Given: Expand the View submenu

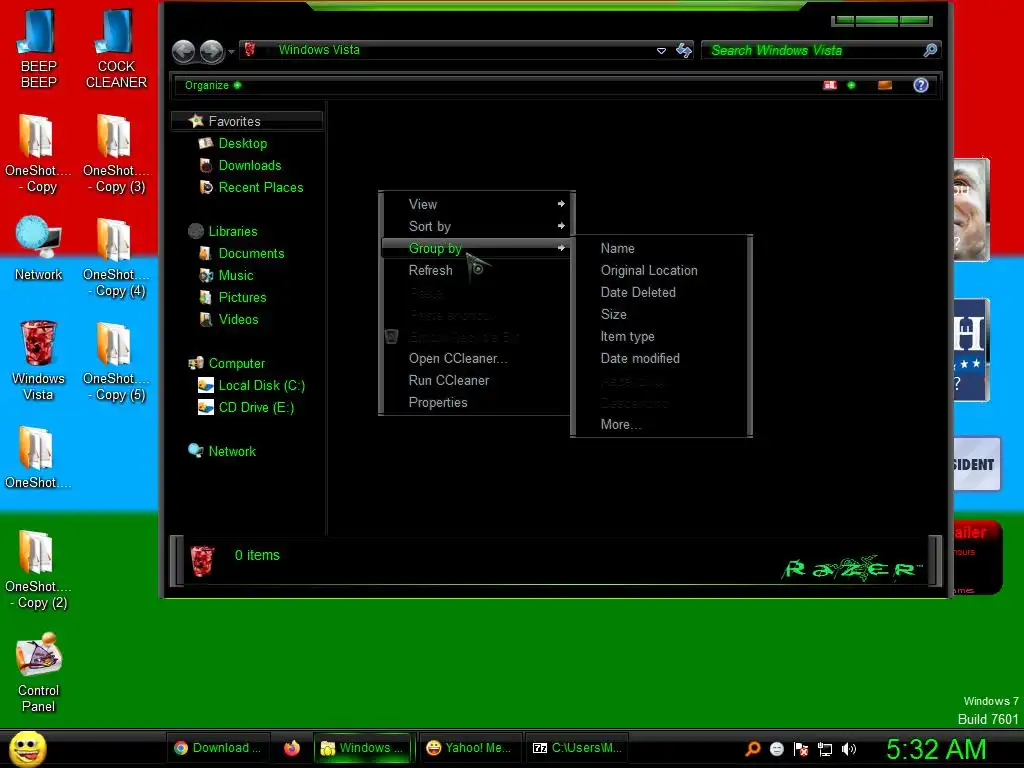Looking at the screenshot, I should (x=477, y=204).
